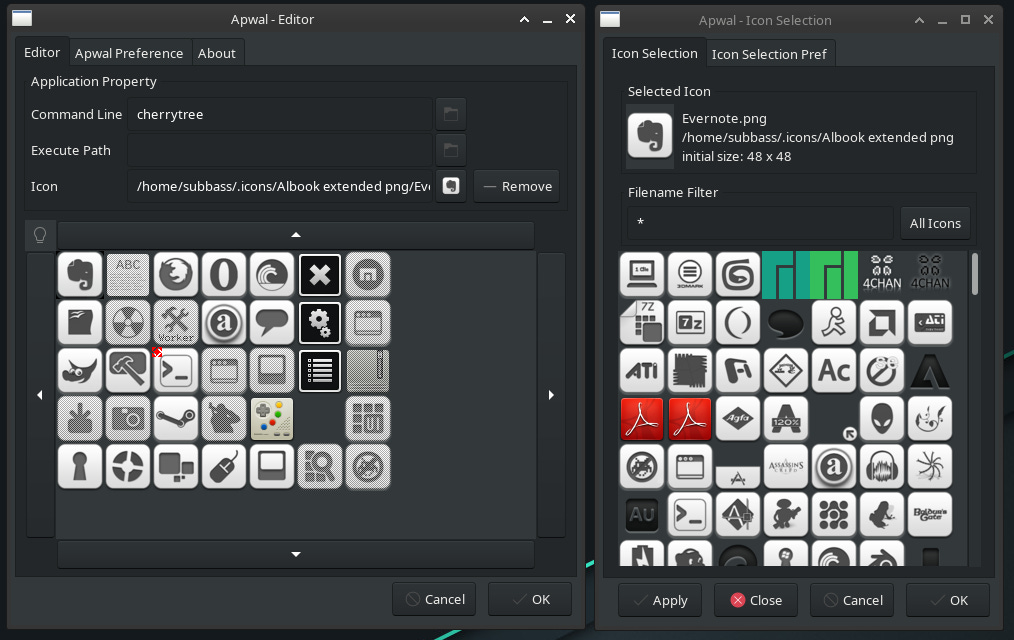1014x640 pixels.
Task: Click the All Icons button
Action: coord(935,224)
